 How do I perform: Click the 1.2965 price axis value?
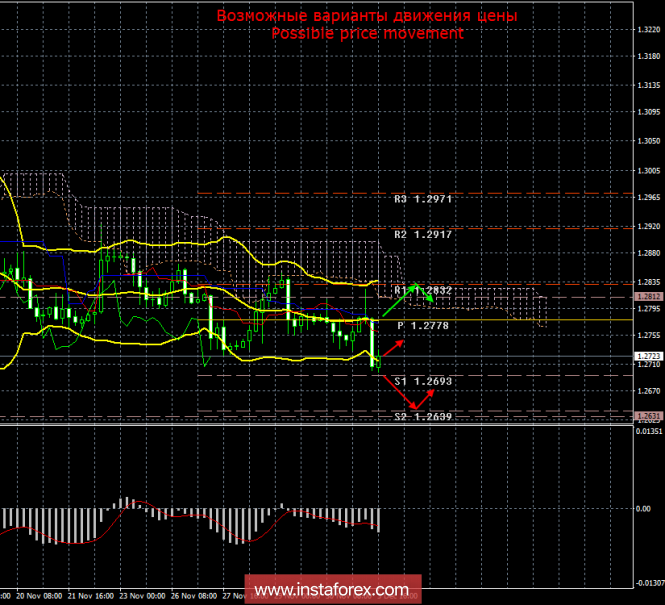tap(649, 198)
